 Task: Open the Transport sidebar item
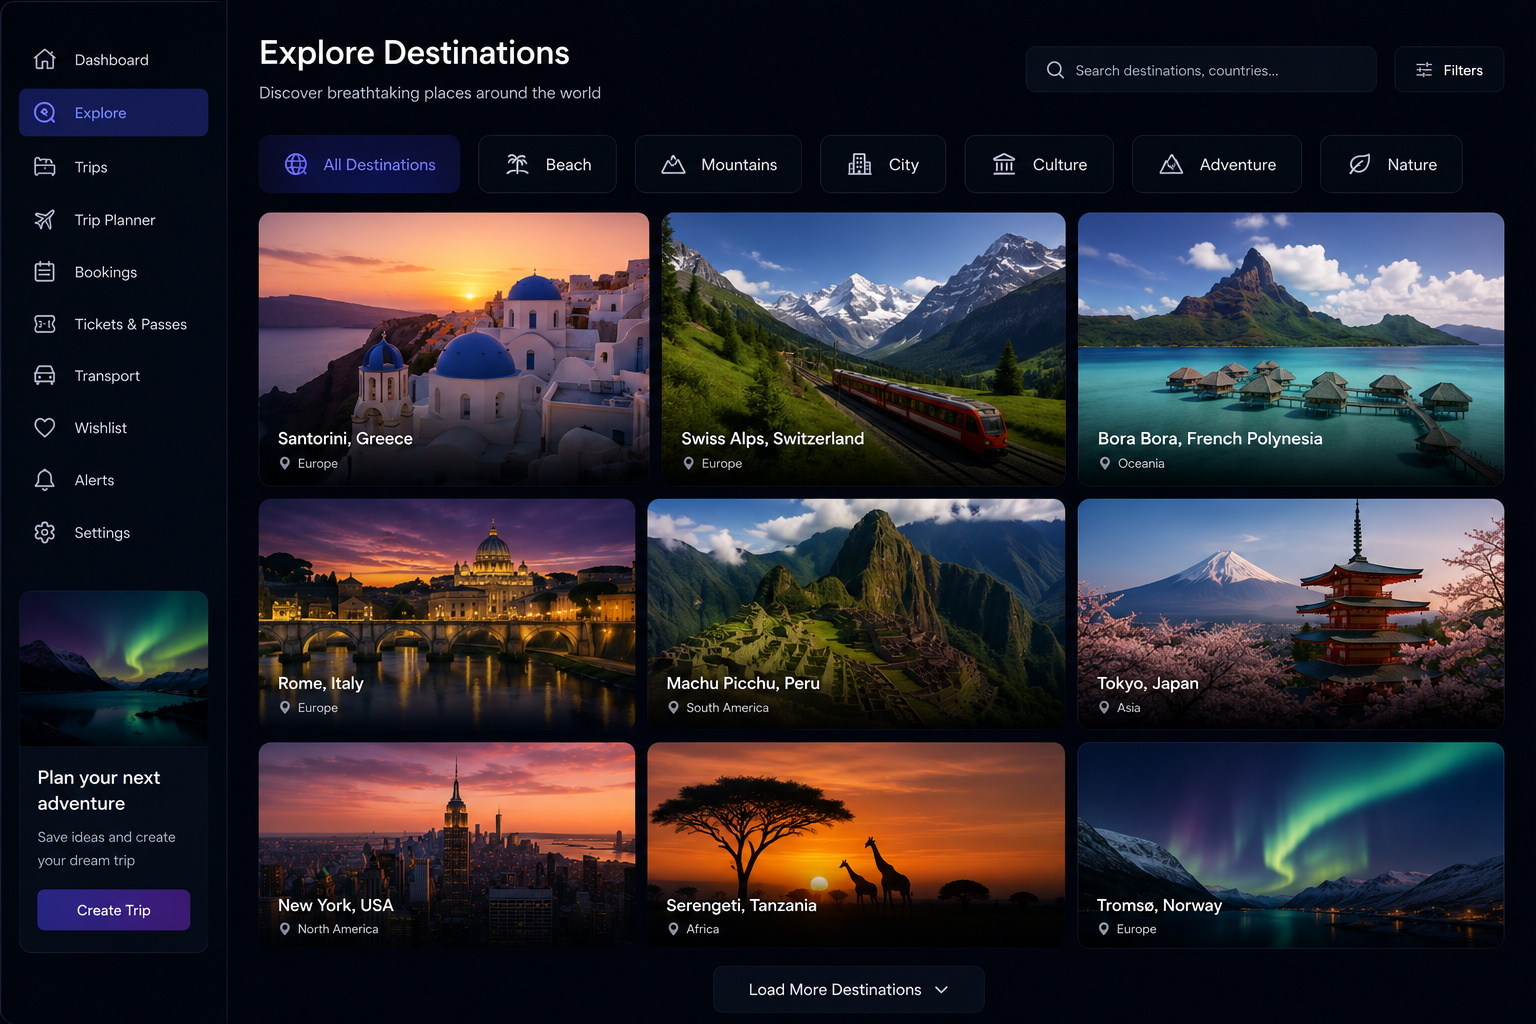tap(114, 376)
